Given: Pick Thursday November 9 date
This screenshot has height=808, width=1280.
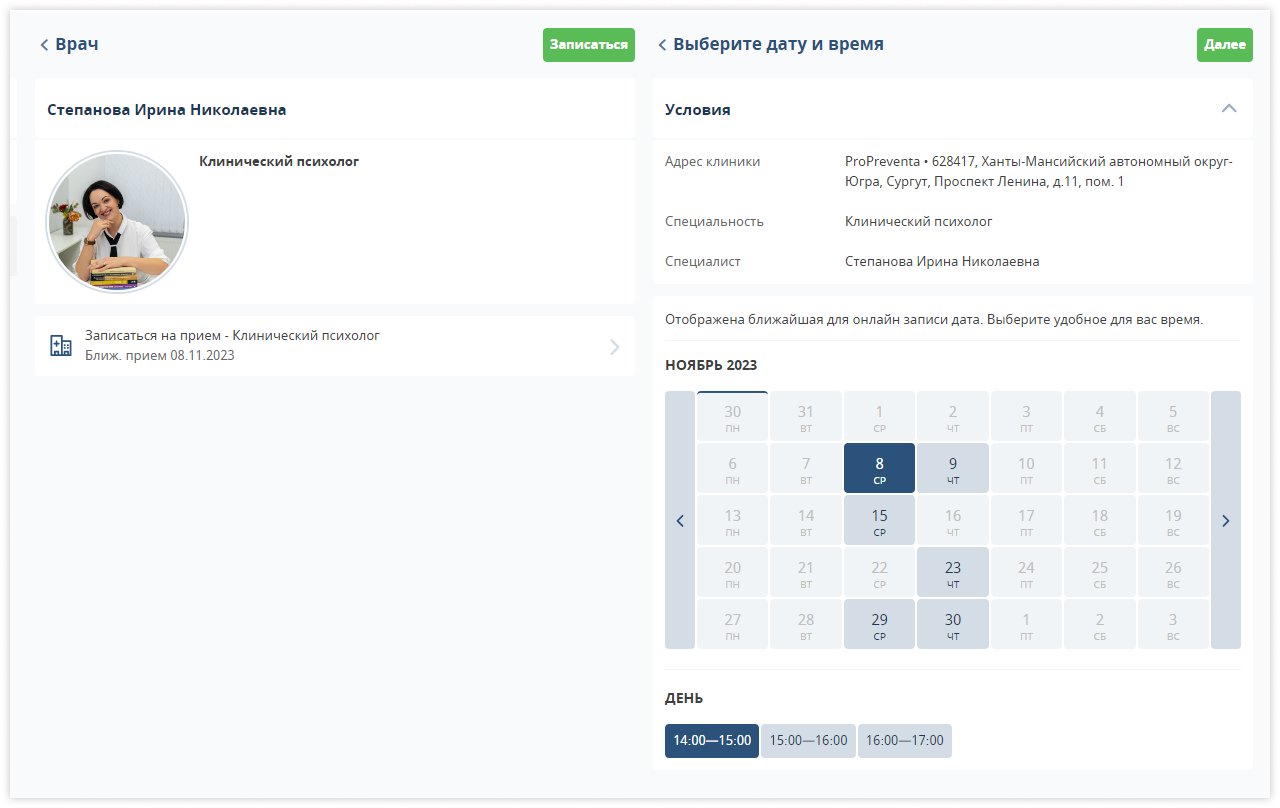Looking at the screenshot, I should [x=953, y=468].
